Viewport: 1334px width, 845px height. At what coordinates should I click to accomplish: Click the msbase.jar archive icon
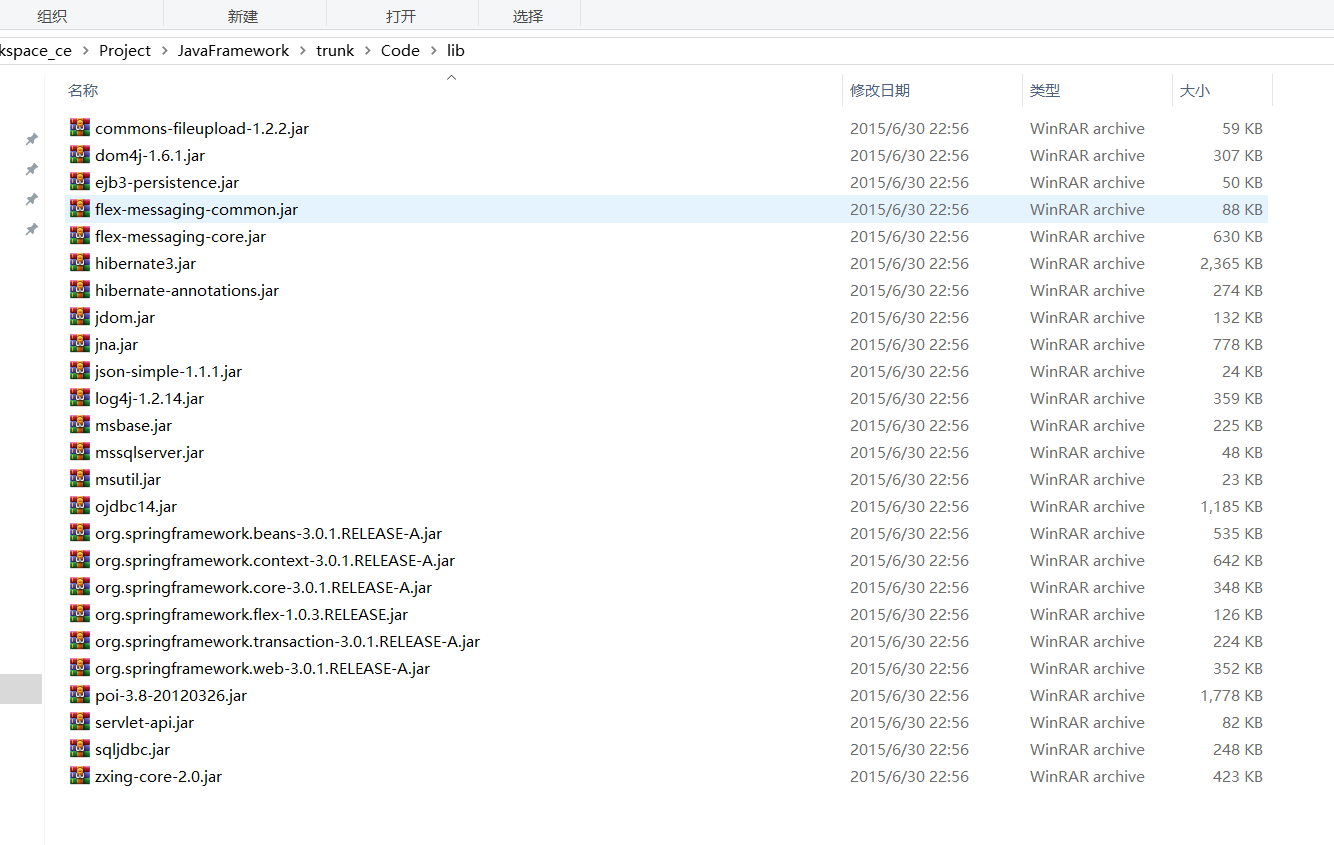(80, 425)
